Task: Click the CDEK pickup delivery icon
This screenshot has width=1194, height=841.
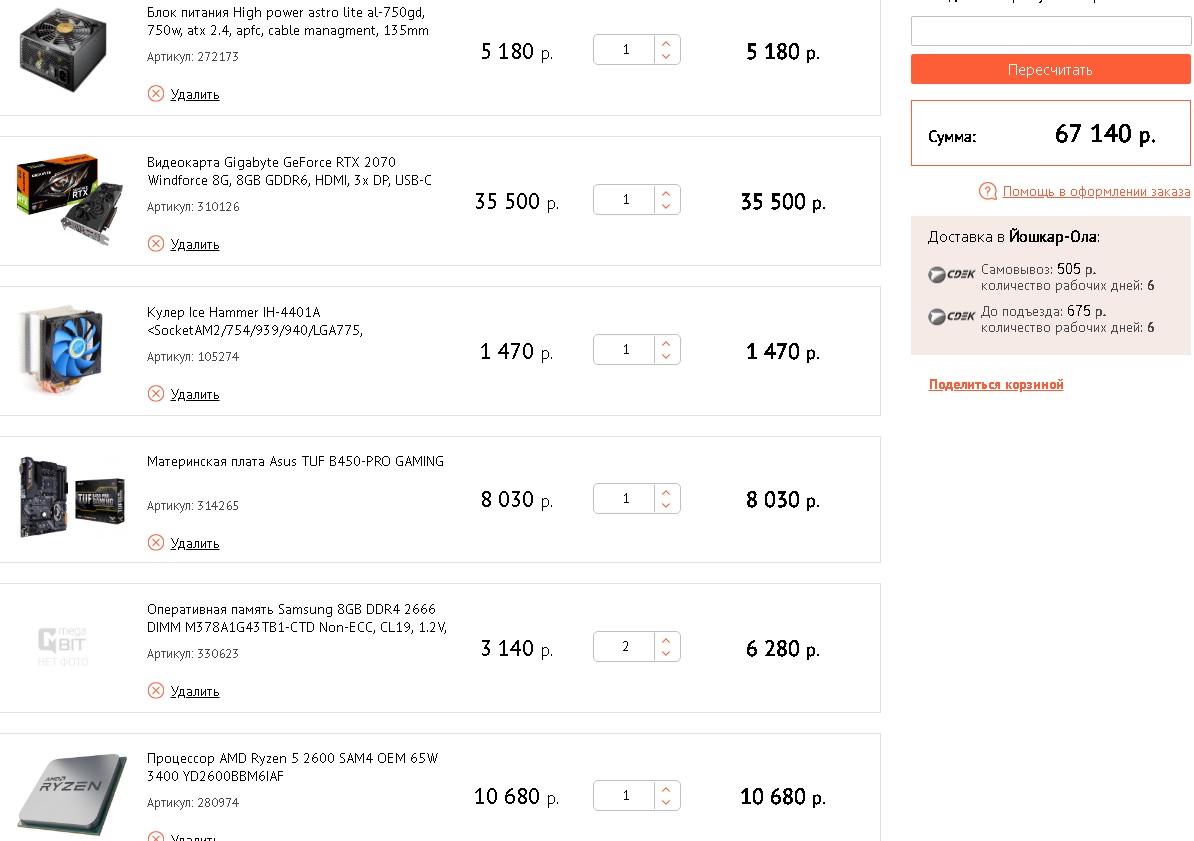Action: pos(951,275)
